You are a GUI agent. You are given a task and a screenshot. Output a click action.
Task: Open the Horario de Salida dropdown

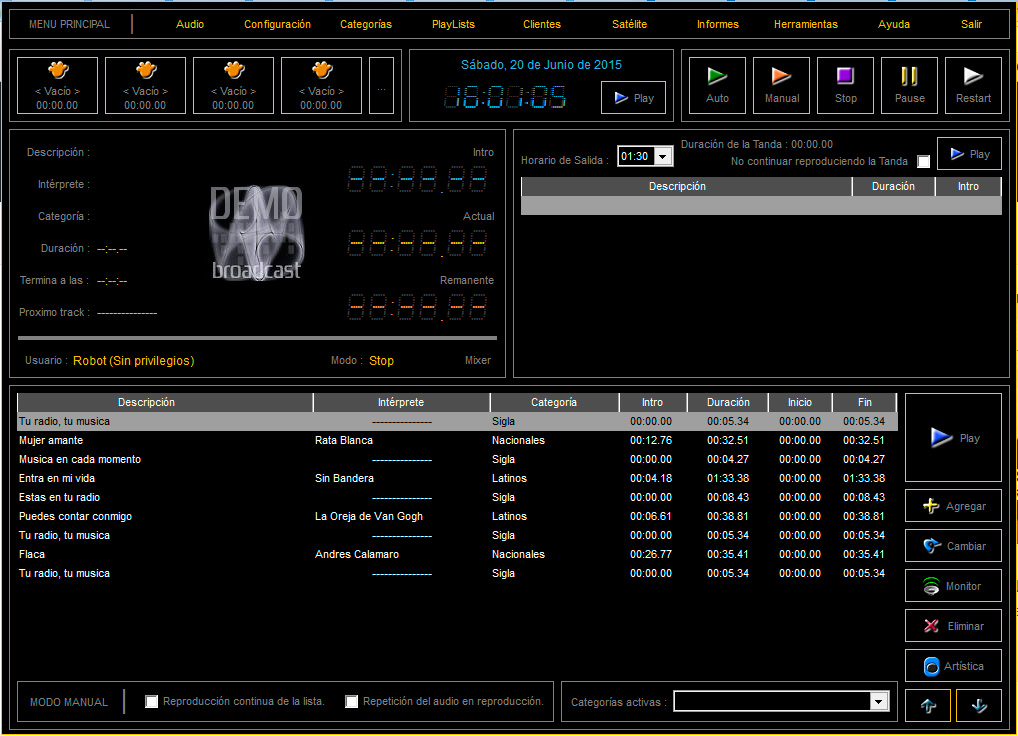[662, 156]
